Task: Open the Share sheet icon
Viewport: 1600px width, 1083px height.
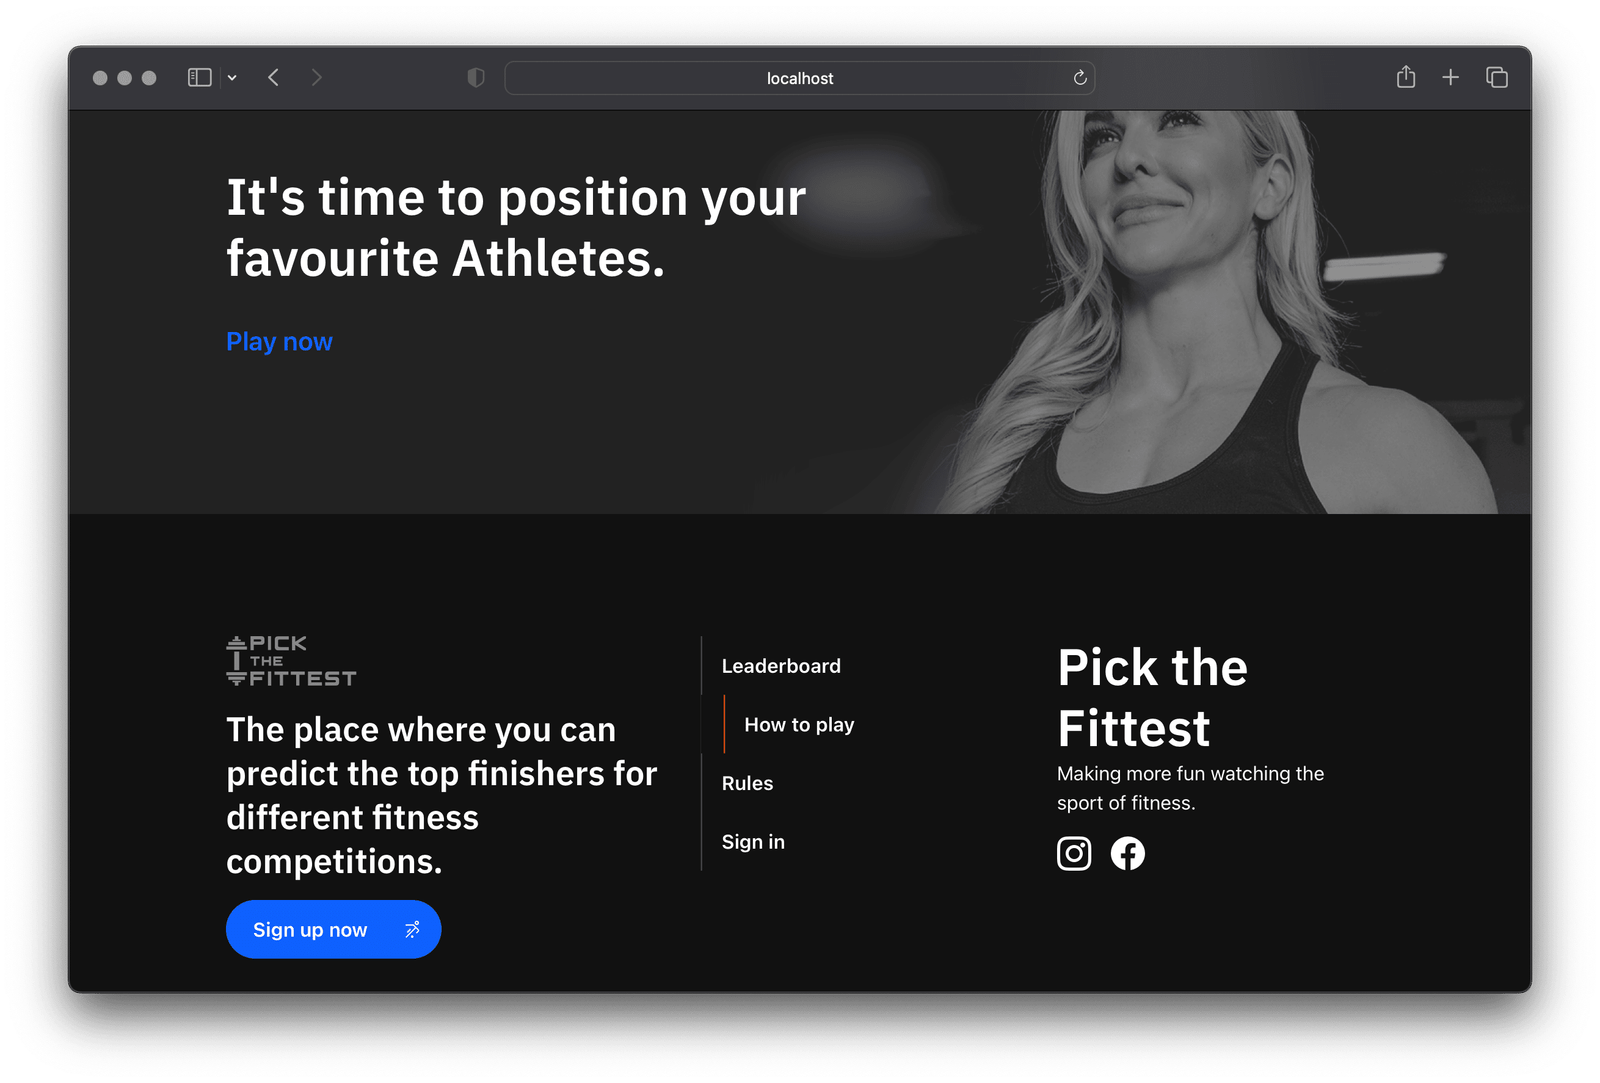Action: pos(1406,78)
